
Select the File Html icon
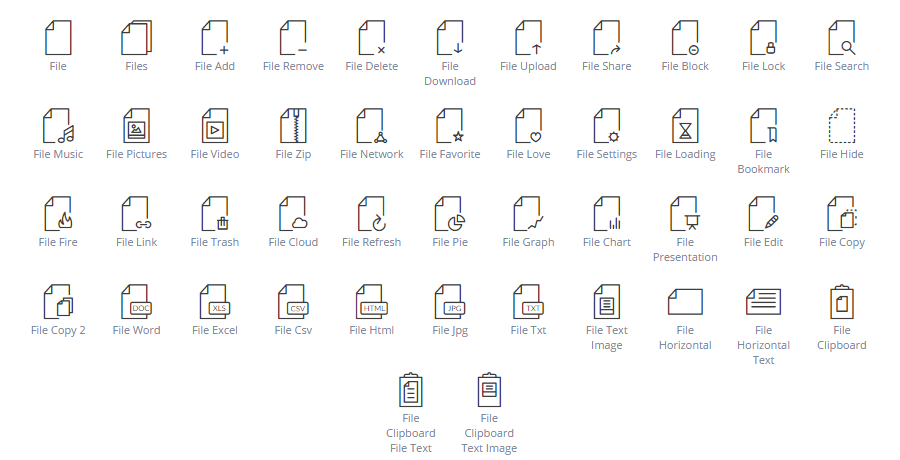371,302
